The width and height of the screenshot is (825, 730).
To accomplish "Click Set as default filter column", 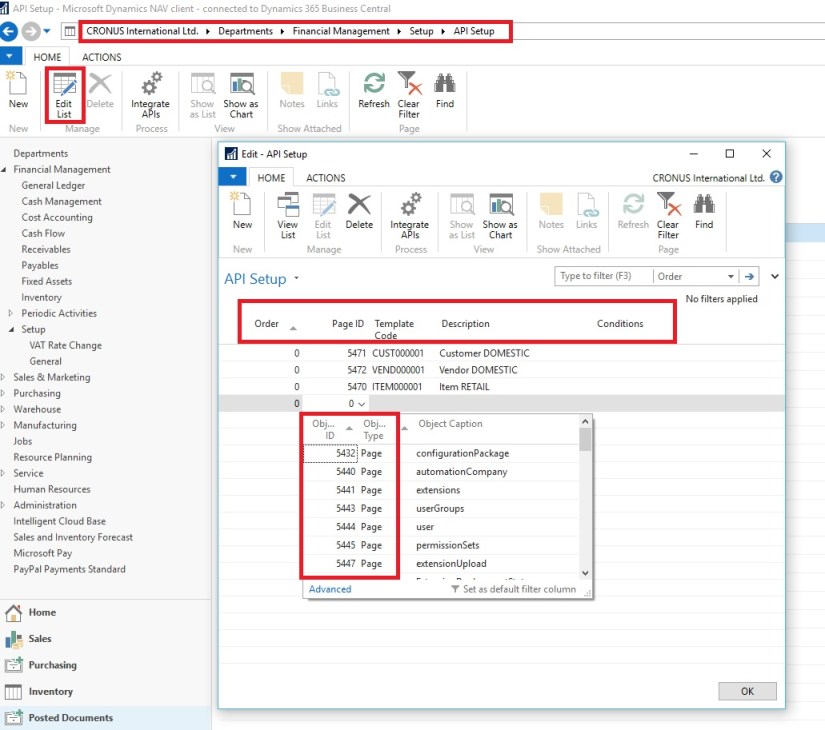I will (x=514, y=589).
